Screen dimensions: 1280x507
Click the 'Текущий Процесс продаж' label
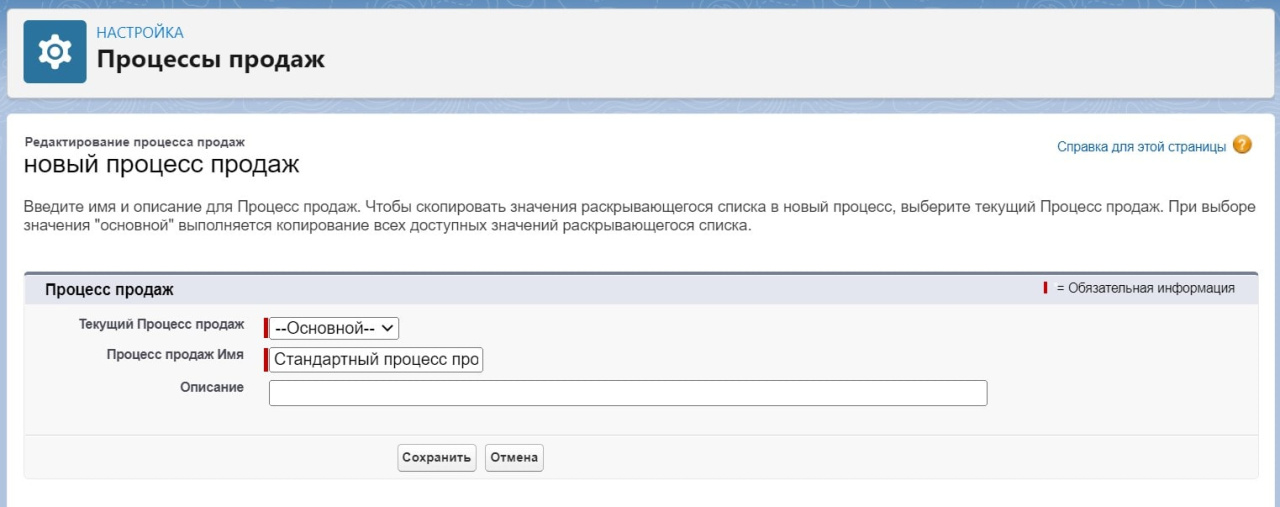[161, 324]
